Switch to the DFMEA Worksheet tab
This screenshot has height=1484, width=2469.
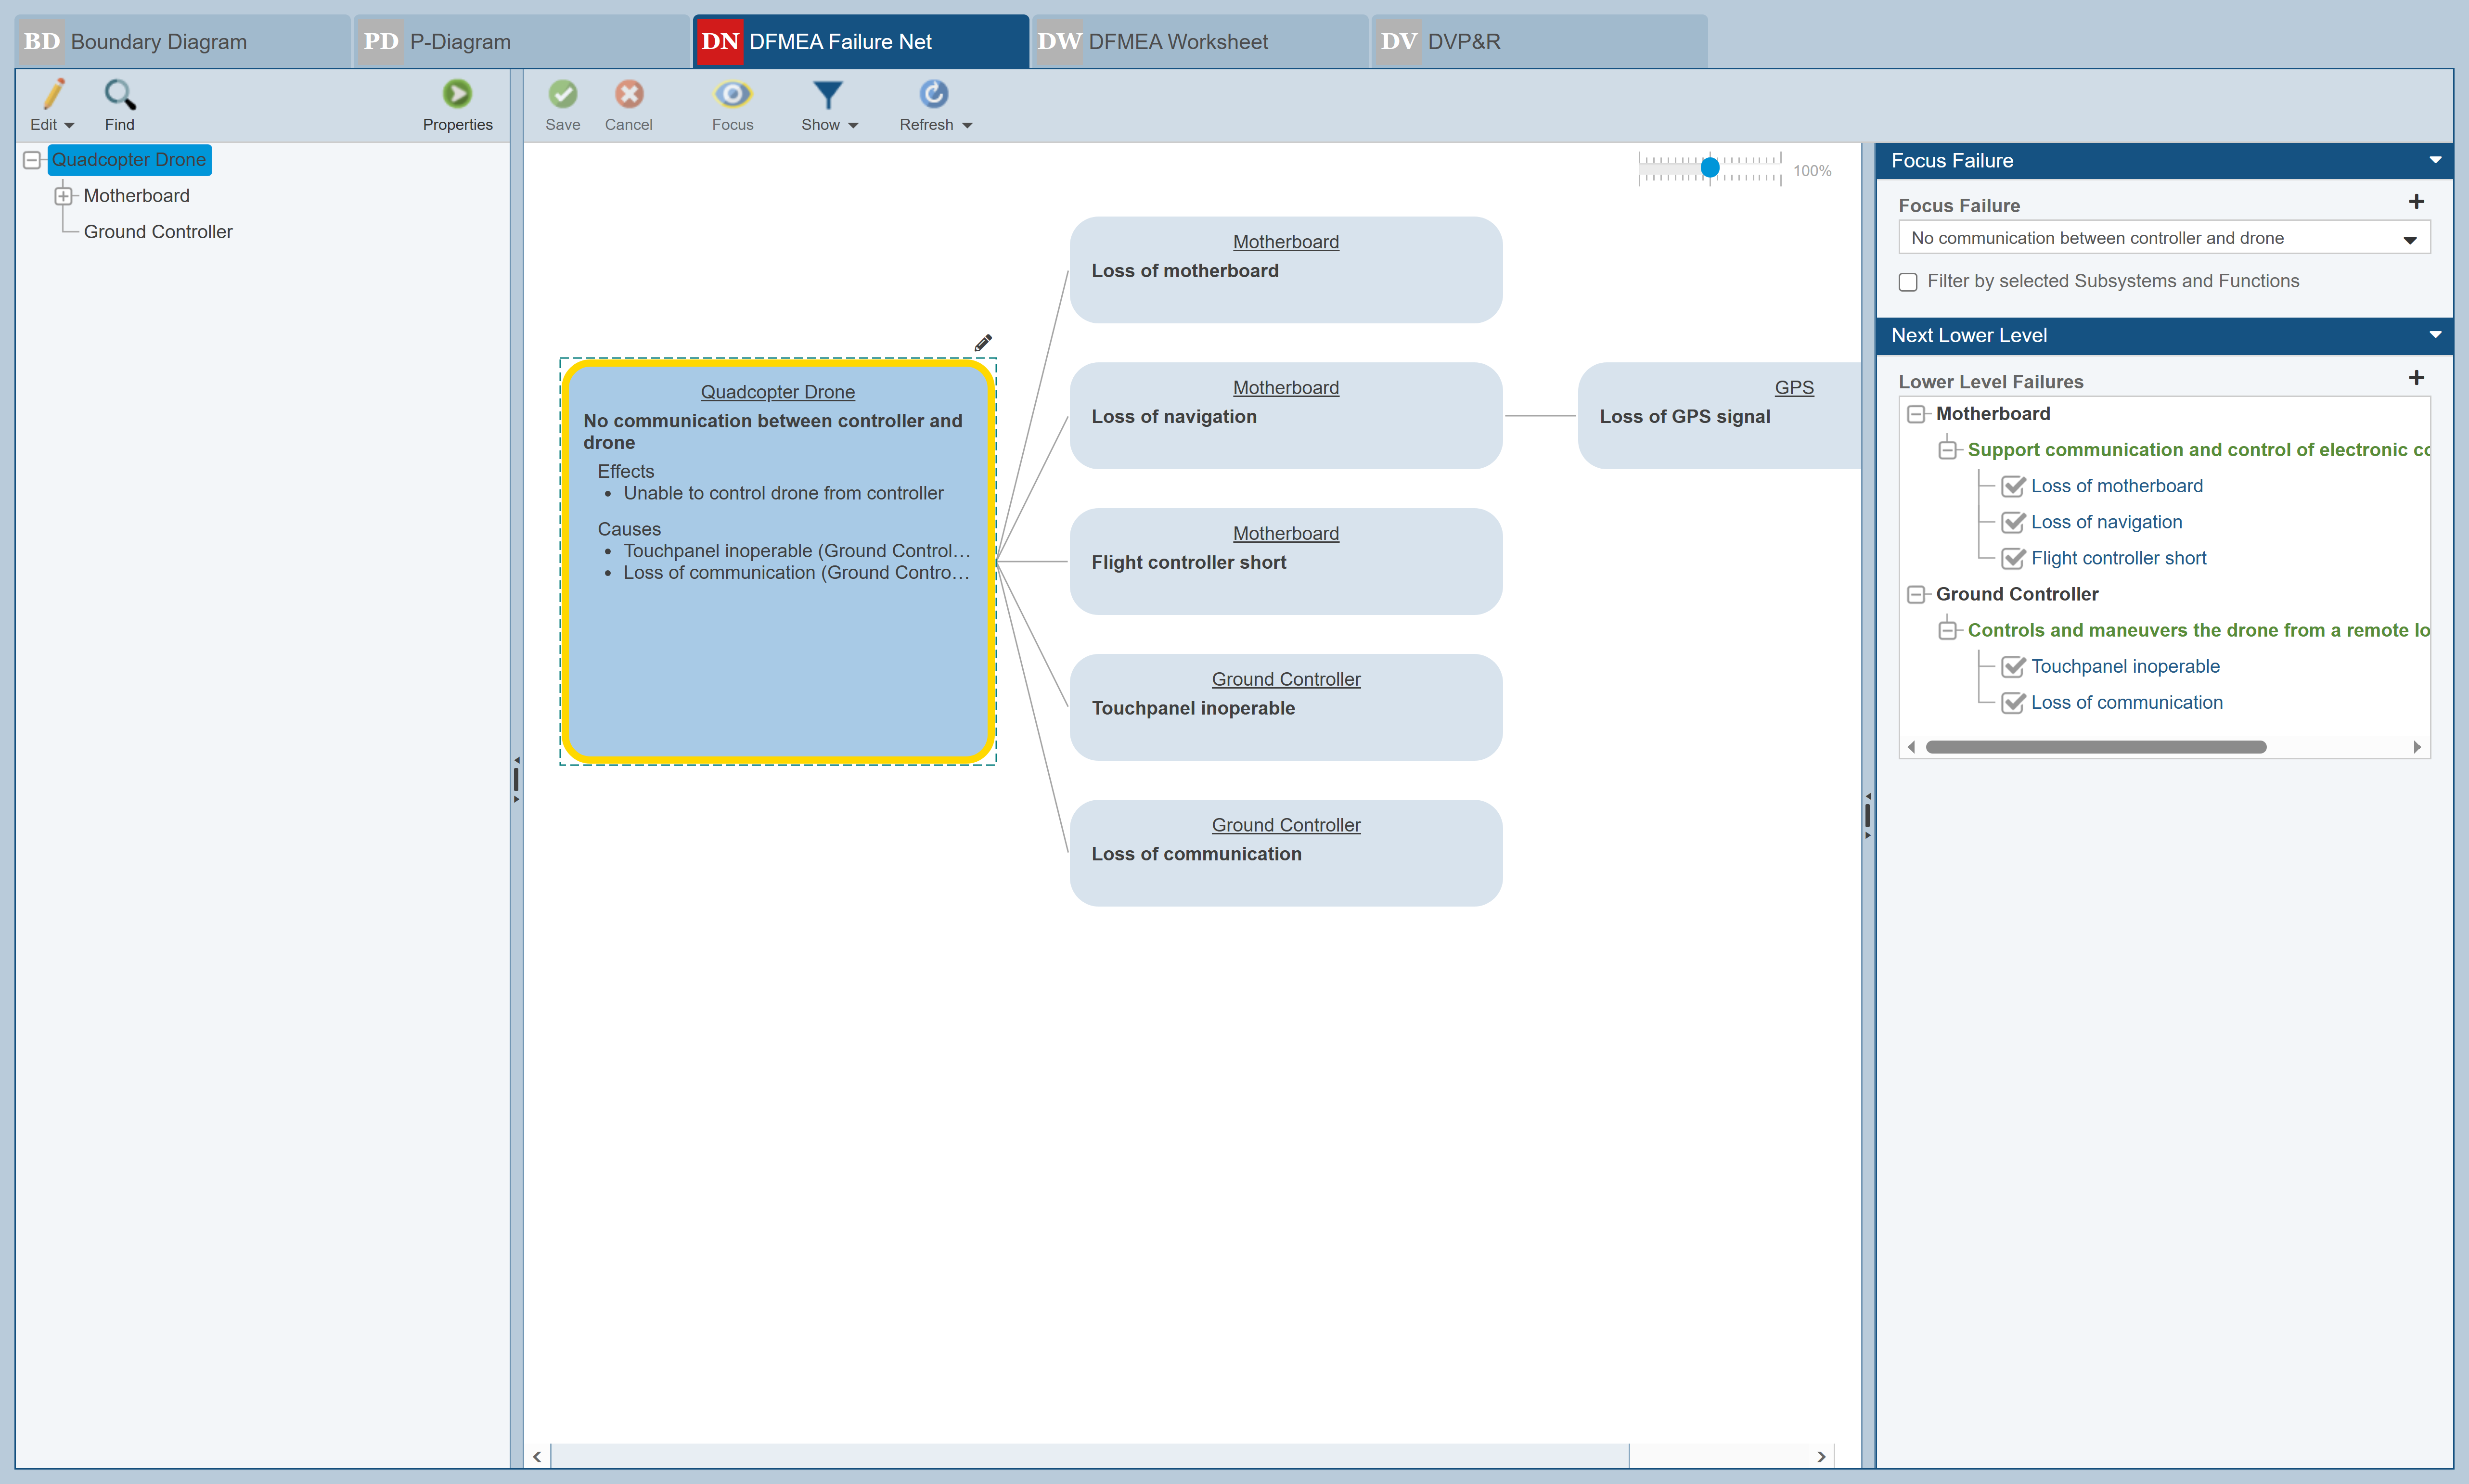tap(1177, 42)
